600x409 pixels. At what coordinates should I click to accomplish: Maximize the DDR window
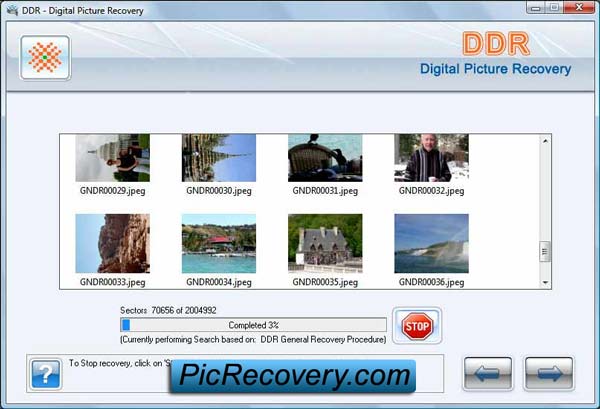(554, 8)
